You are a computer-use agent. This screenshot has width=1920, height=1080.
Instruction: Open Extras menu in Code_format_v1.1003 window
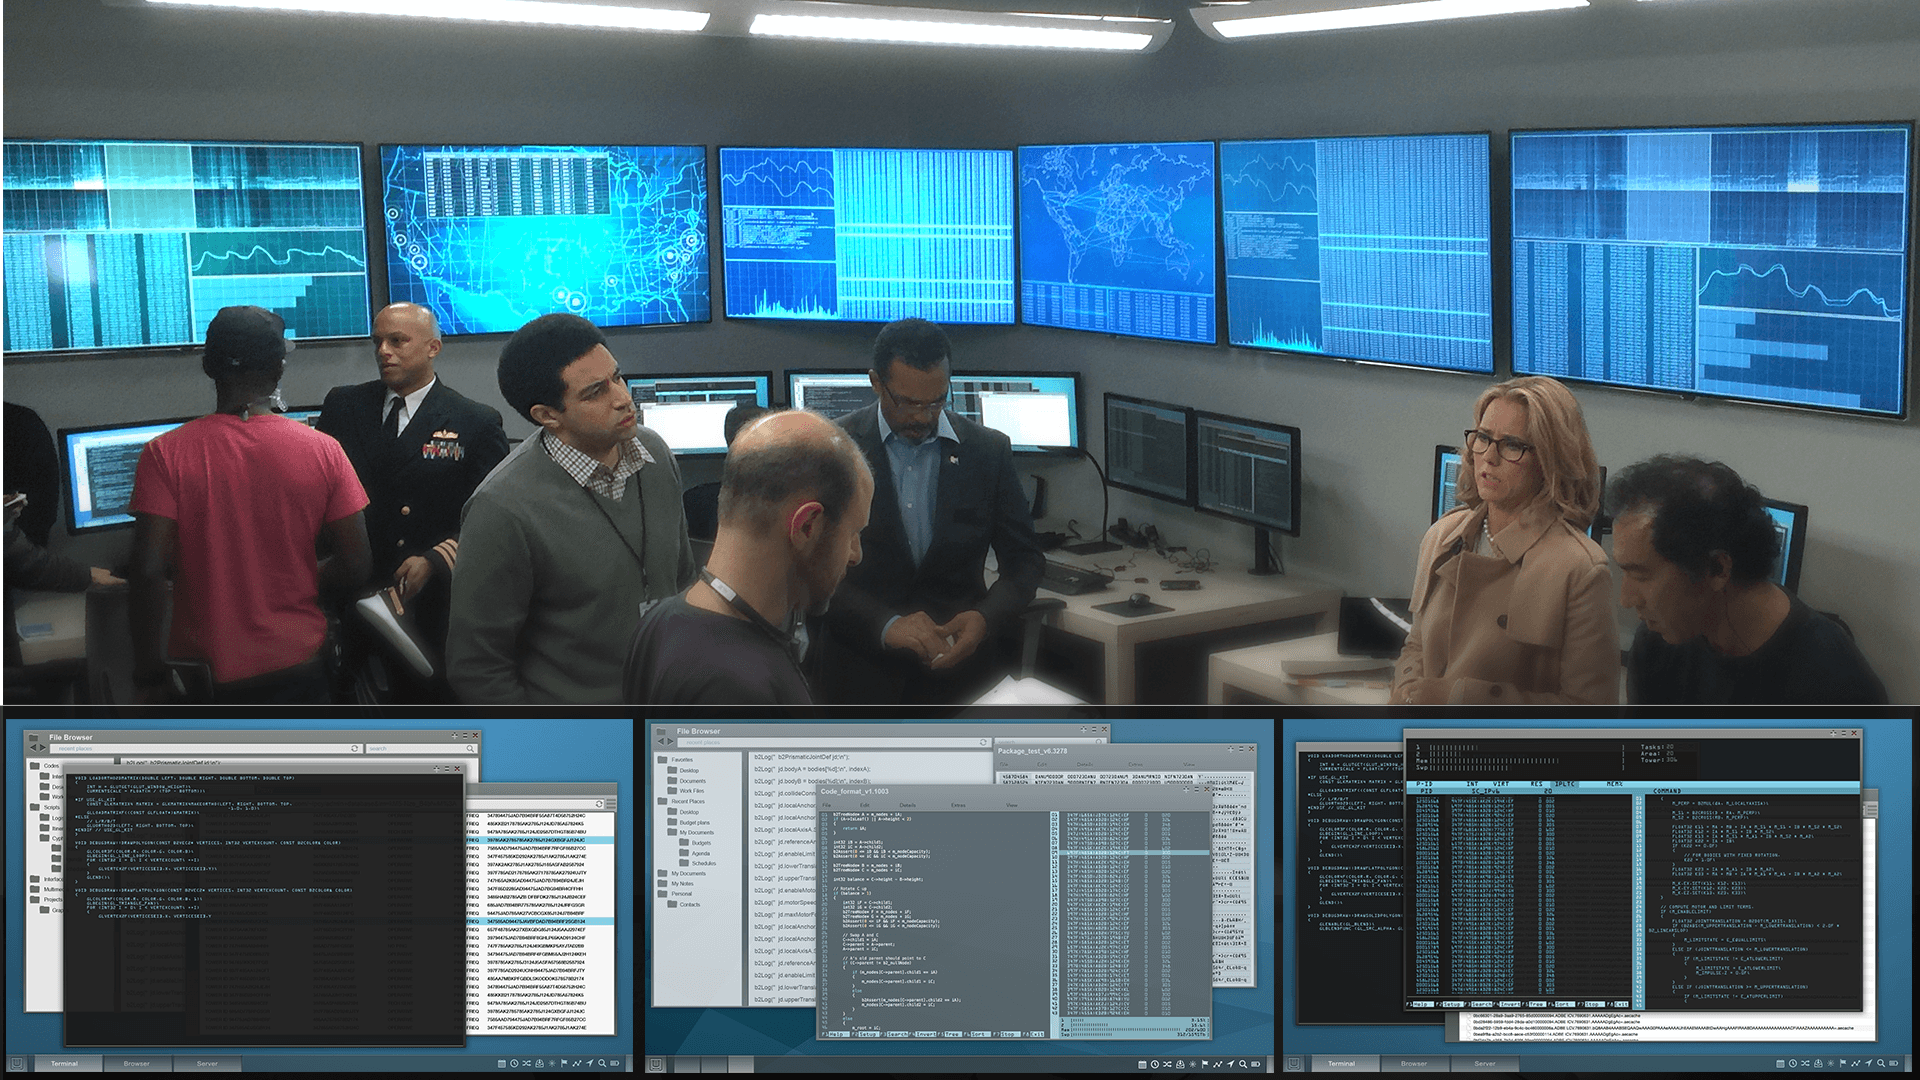tap(958, 805)
